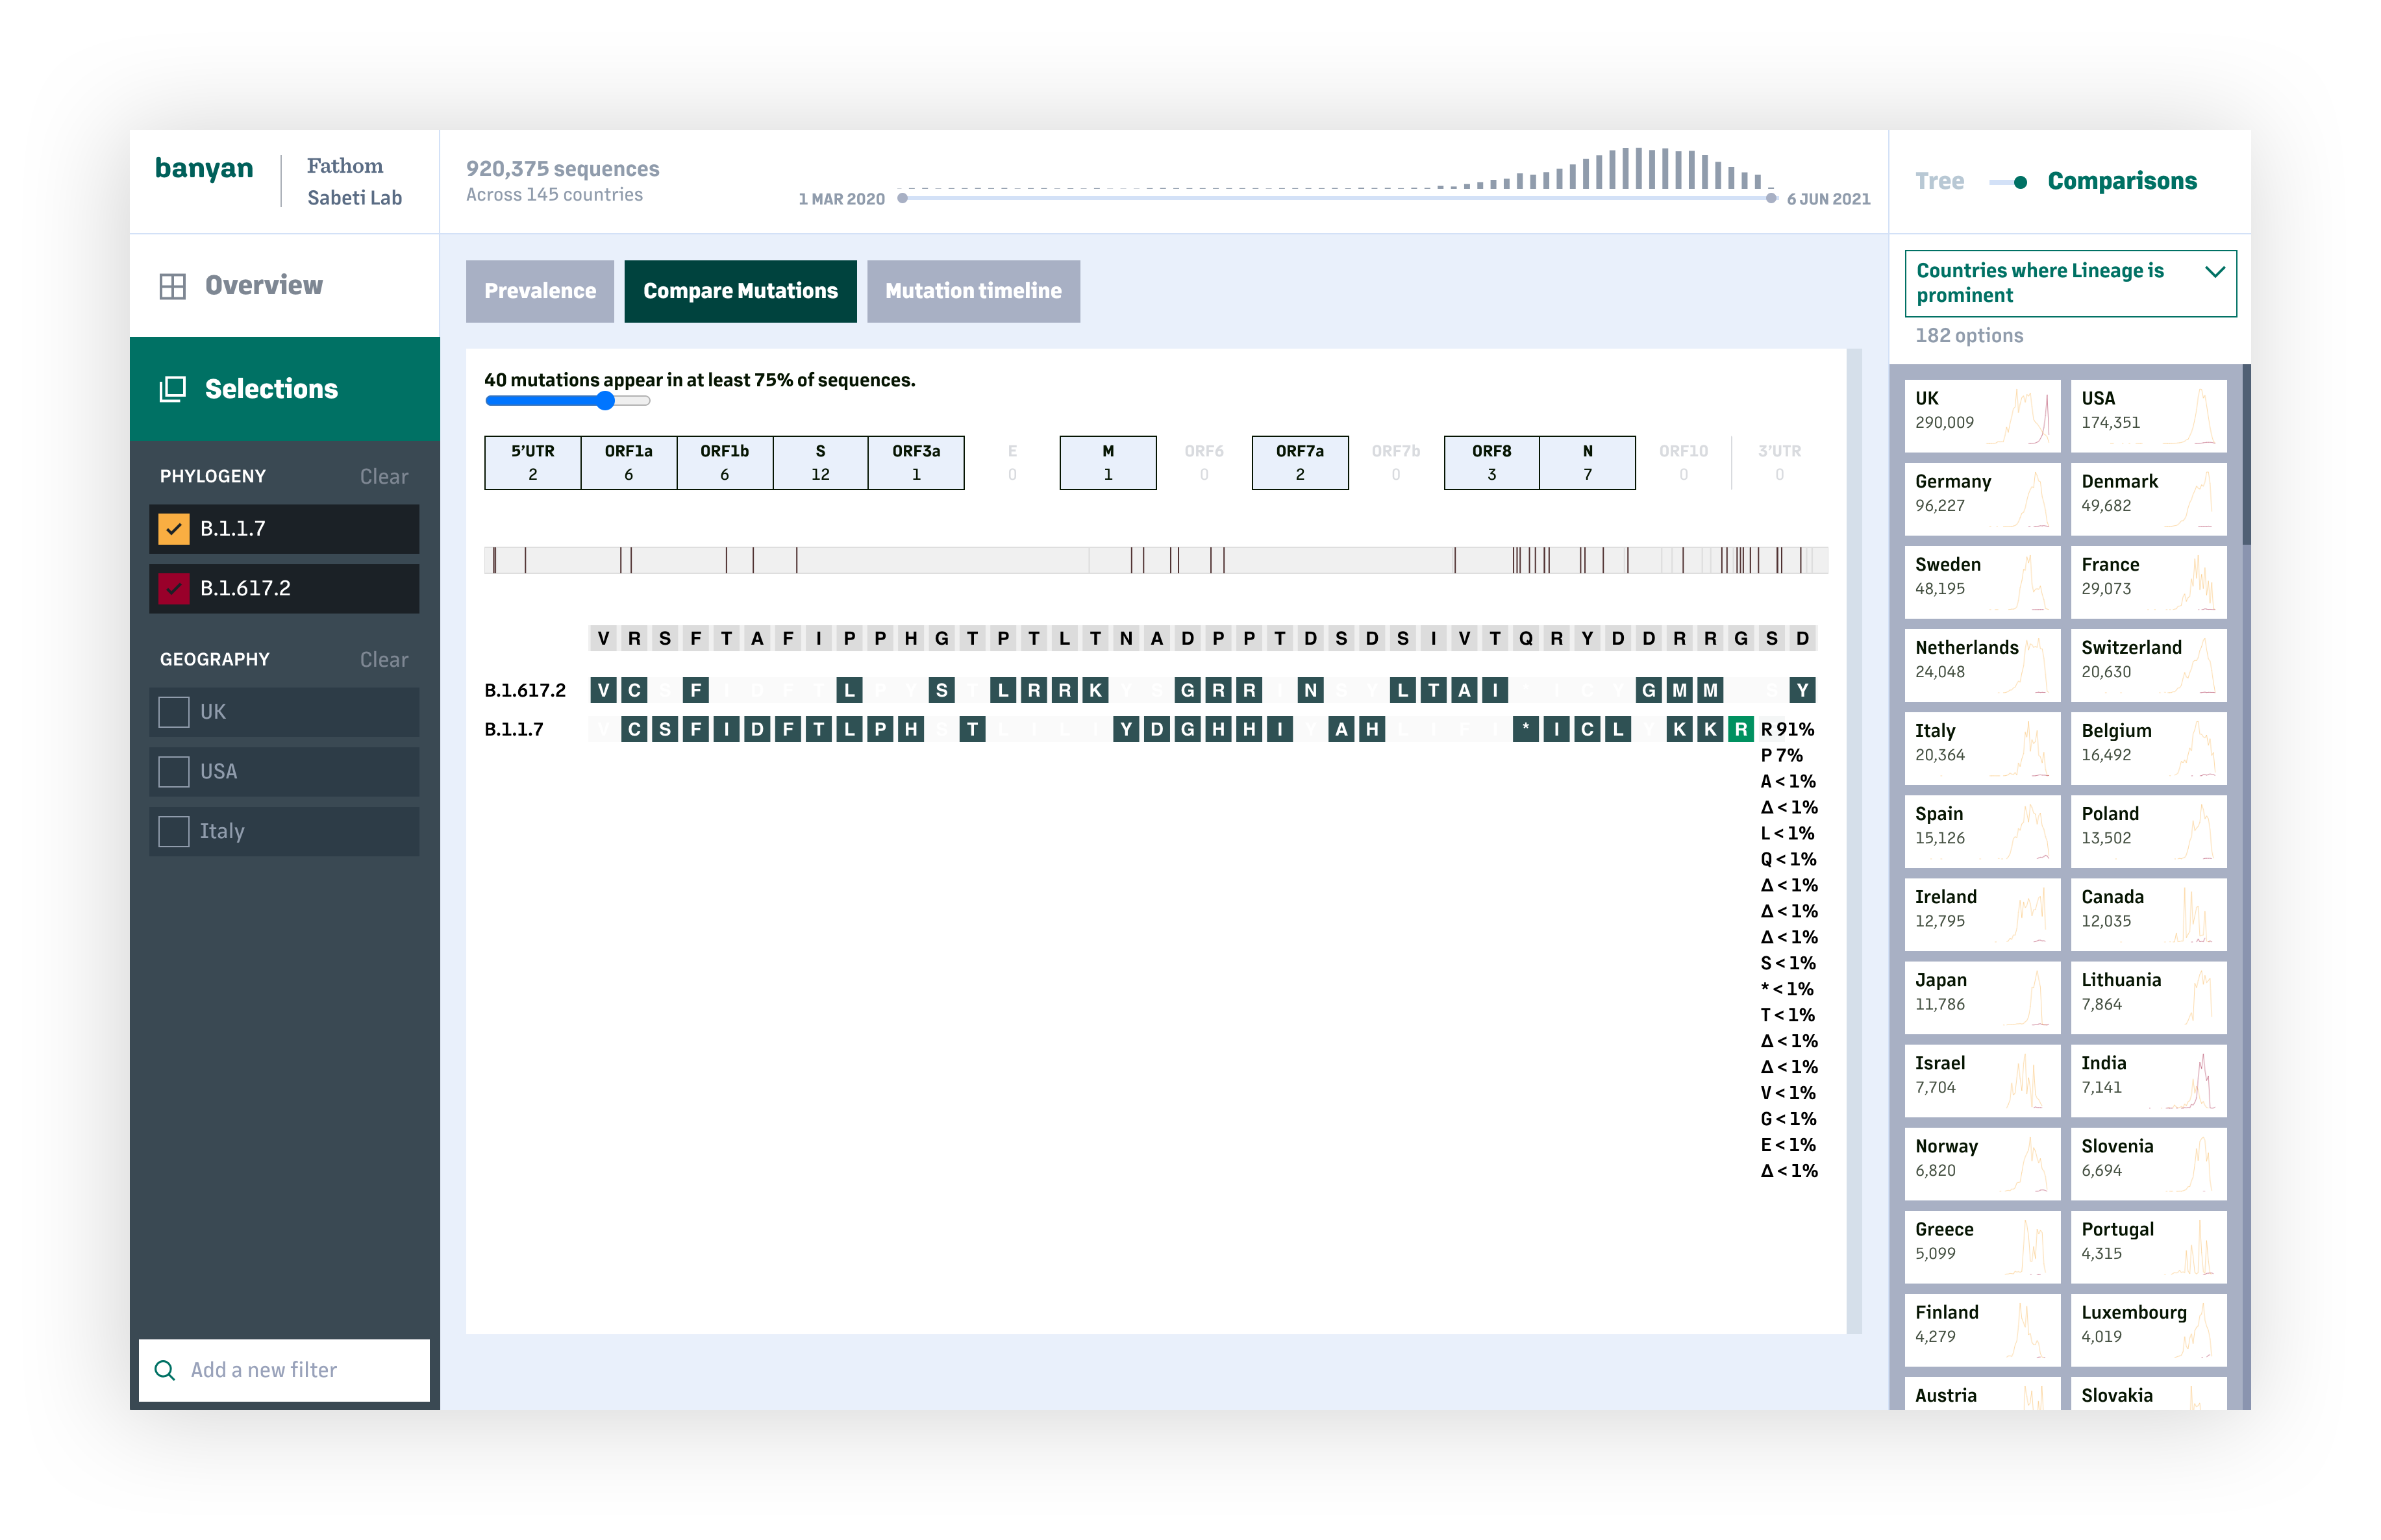Select the 5'UTR gene segment
The image size is (2381, 1540).
pos(532,462)
